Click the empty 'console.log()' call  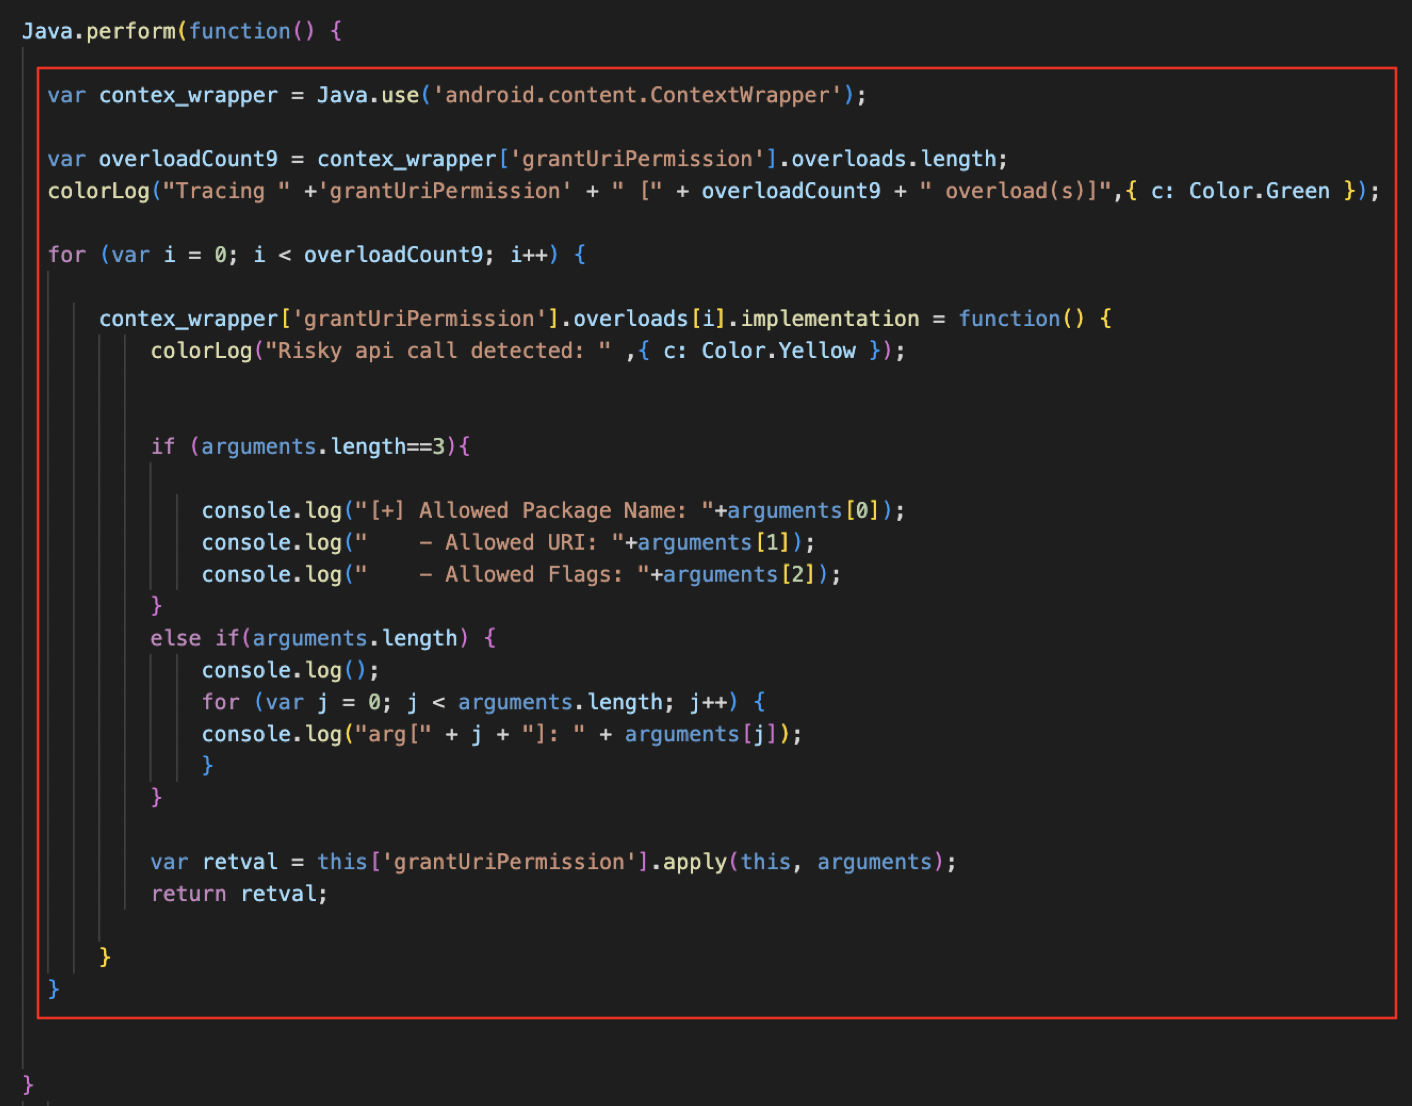tap(284, 671)
